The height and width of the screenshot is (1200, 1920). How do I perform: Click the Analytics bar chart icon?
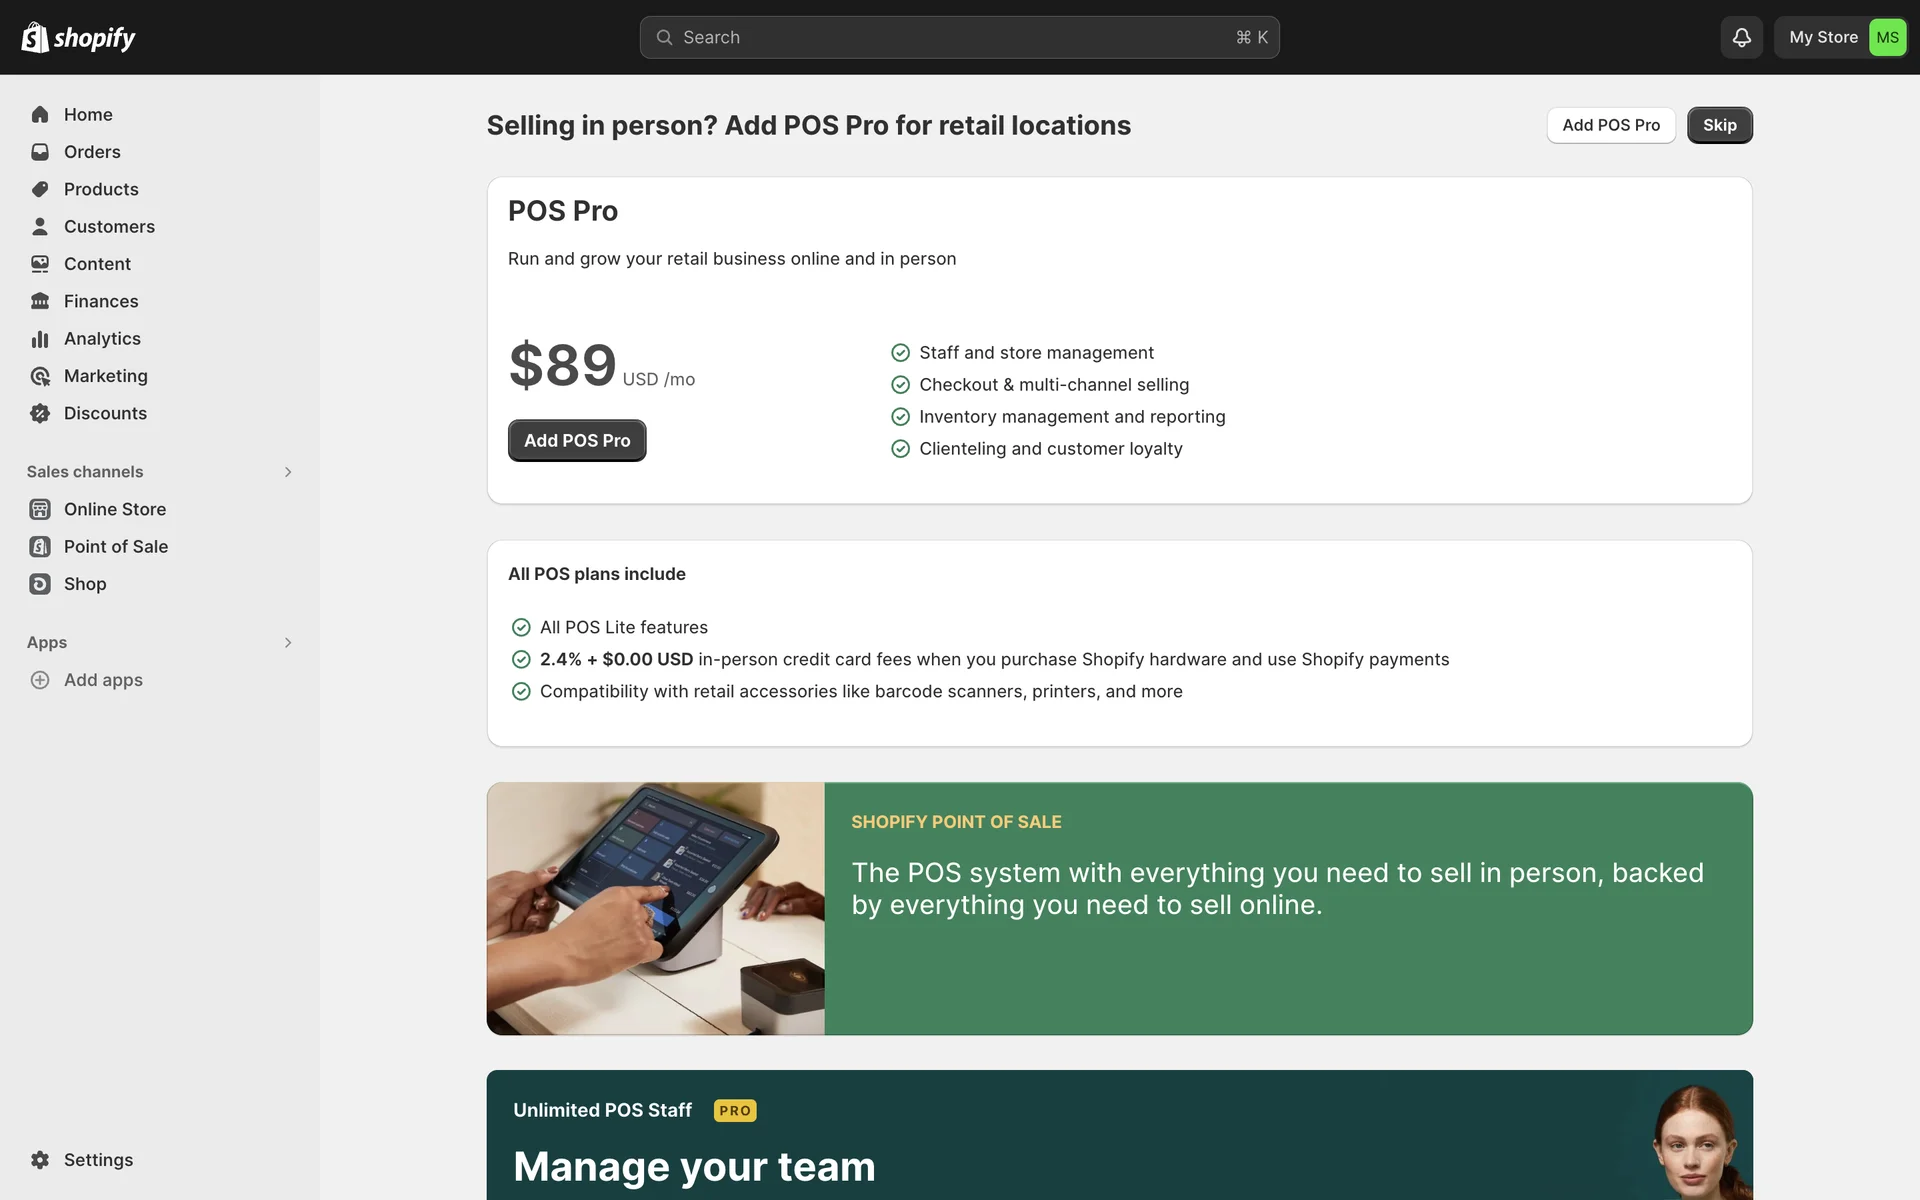40,339
